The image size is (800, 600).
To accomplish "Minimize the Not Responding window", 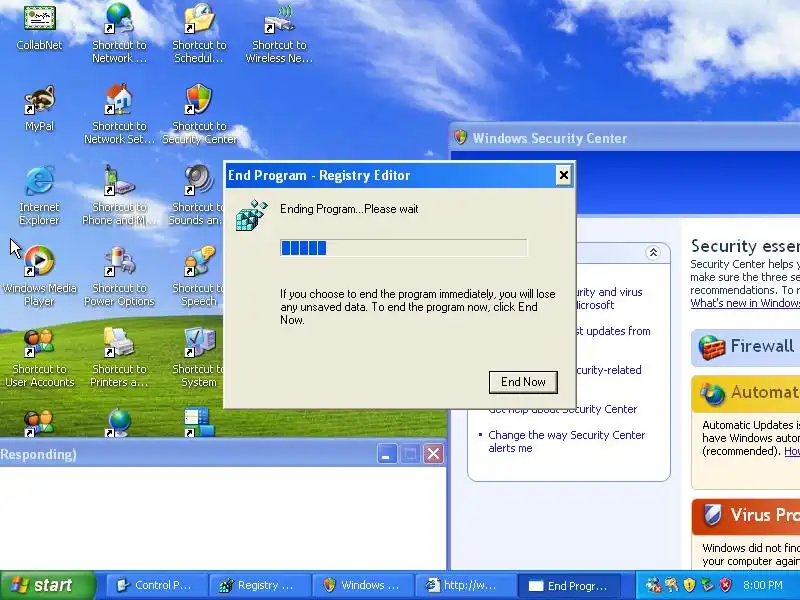I will (387, 454).
